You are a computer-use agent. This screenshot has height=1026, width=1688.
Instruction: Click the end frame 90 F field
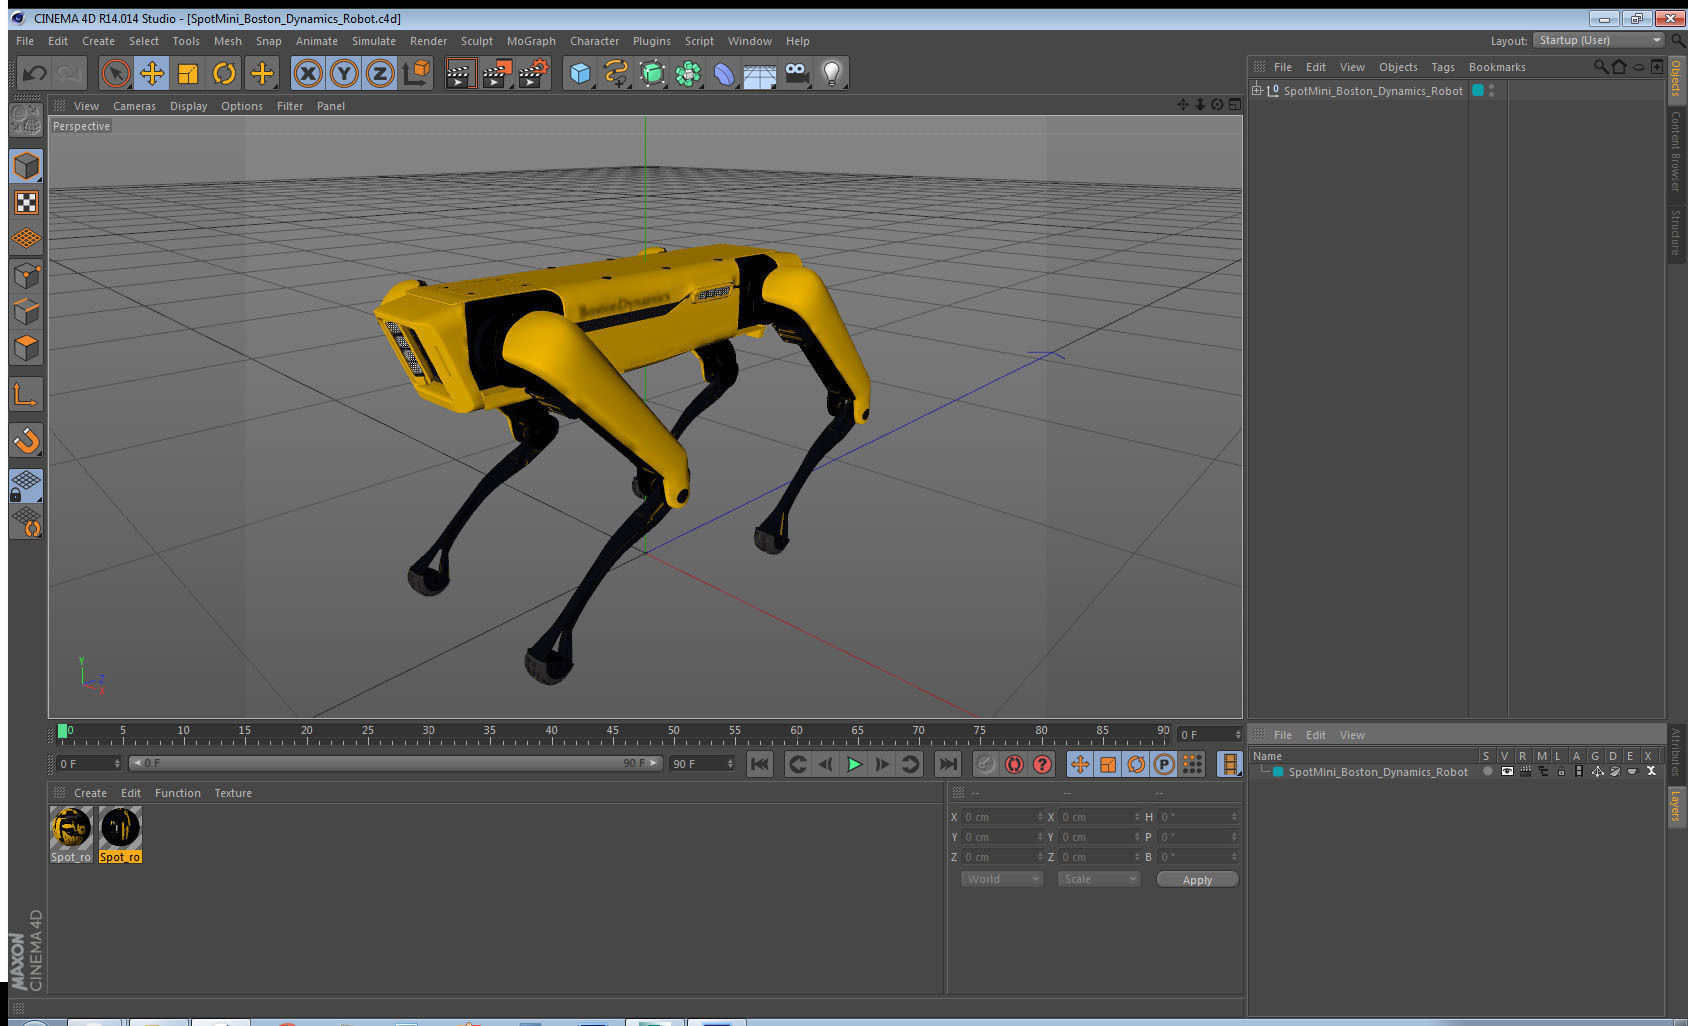point(702,763)
